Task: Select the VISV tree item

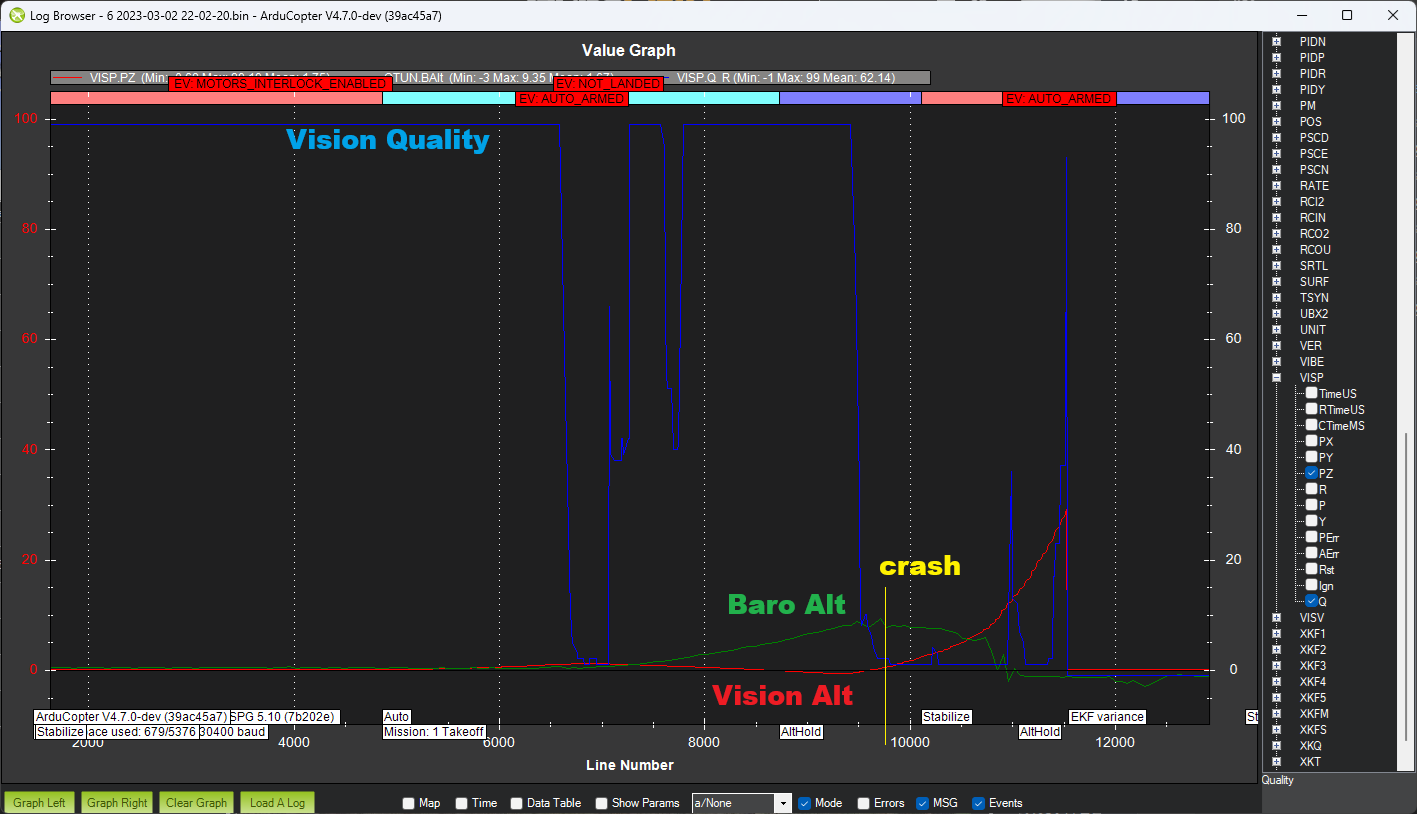Action: click(x=1311, y=618)
